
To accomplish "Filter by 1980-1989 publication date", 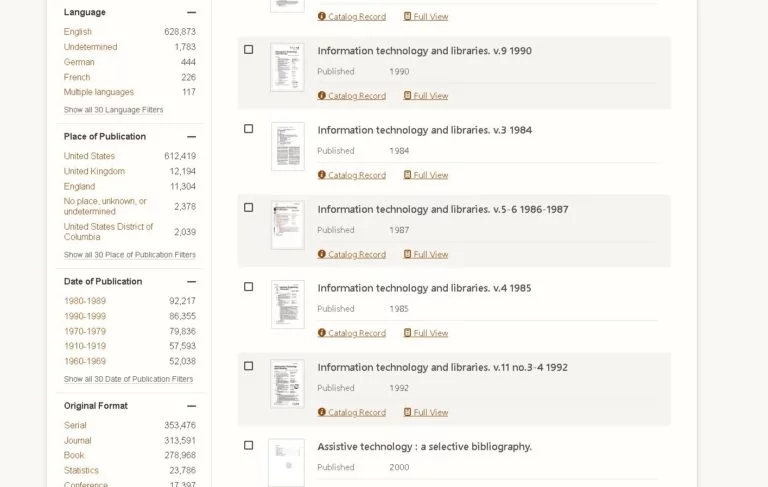I will pos(85,301).
